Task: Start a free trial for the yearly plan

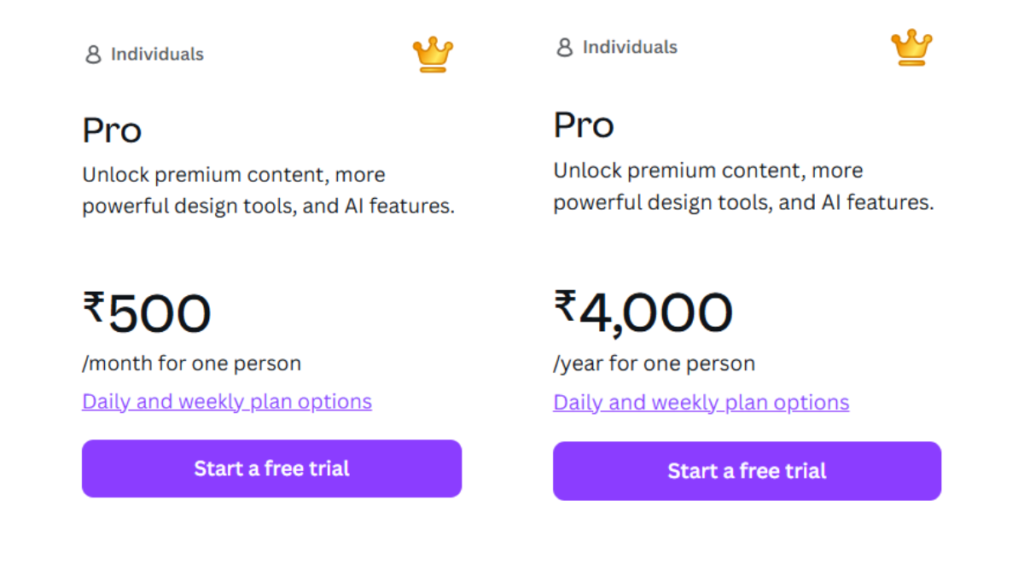Action: click(x=746, y=471)
